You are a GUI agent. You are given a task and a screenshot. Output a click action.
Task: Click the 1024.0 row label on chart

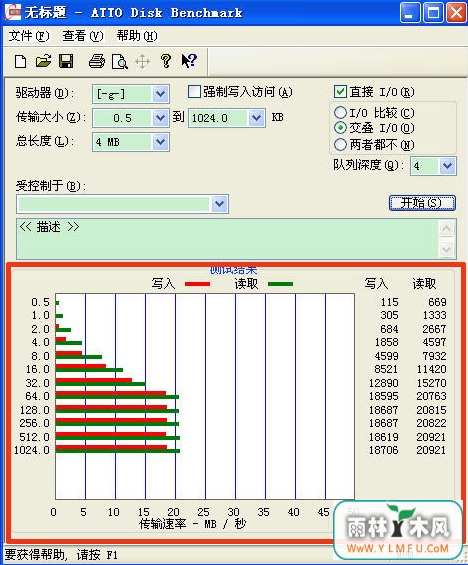[x=32, y=450]
